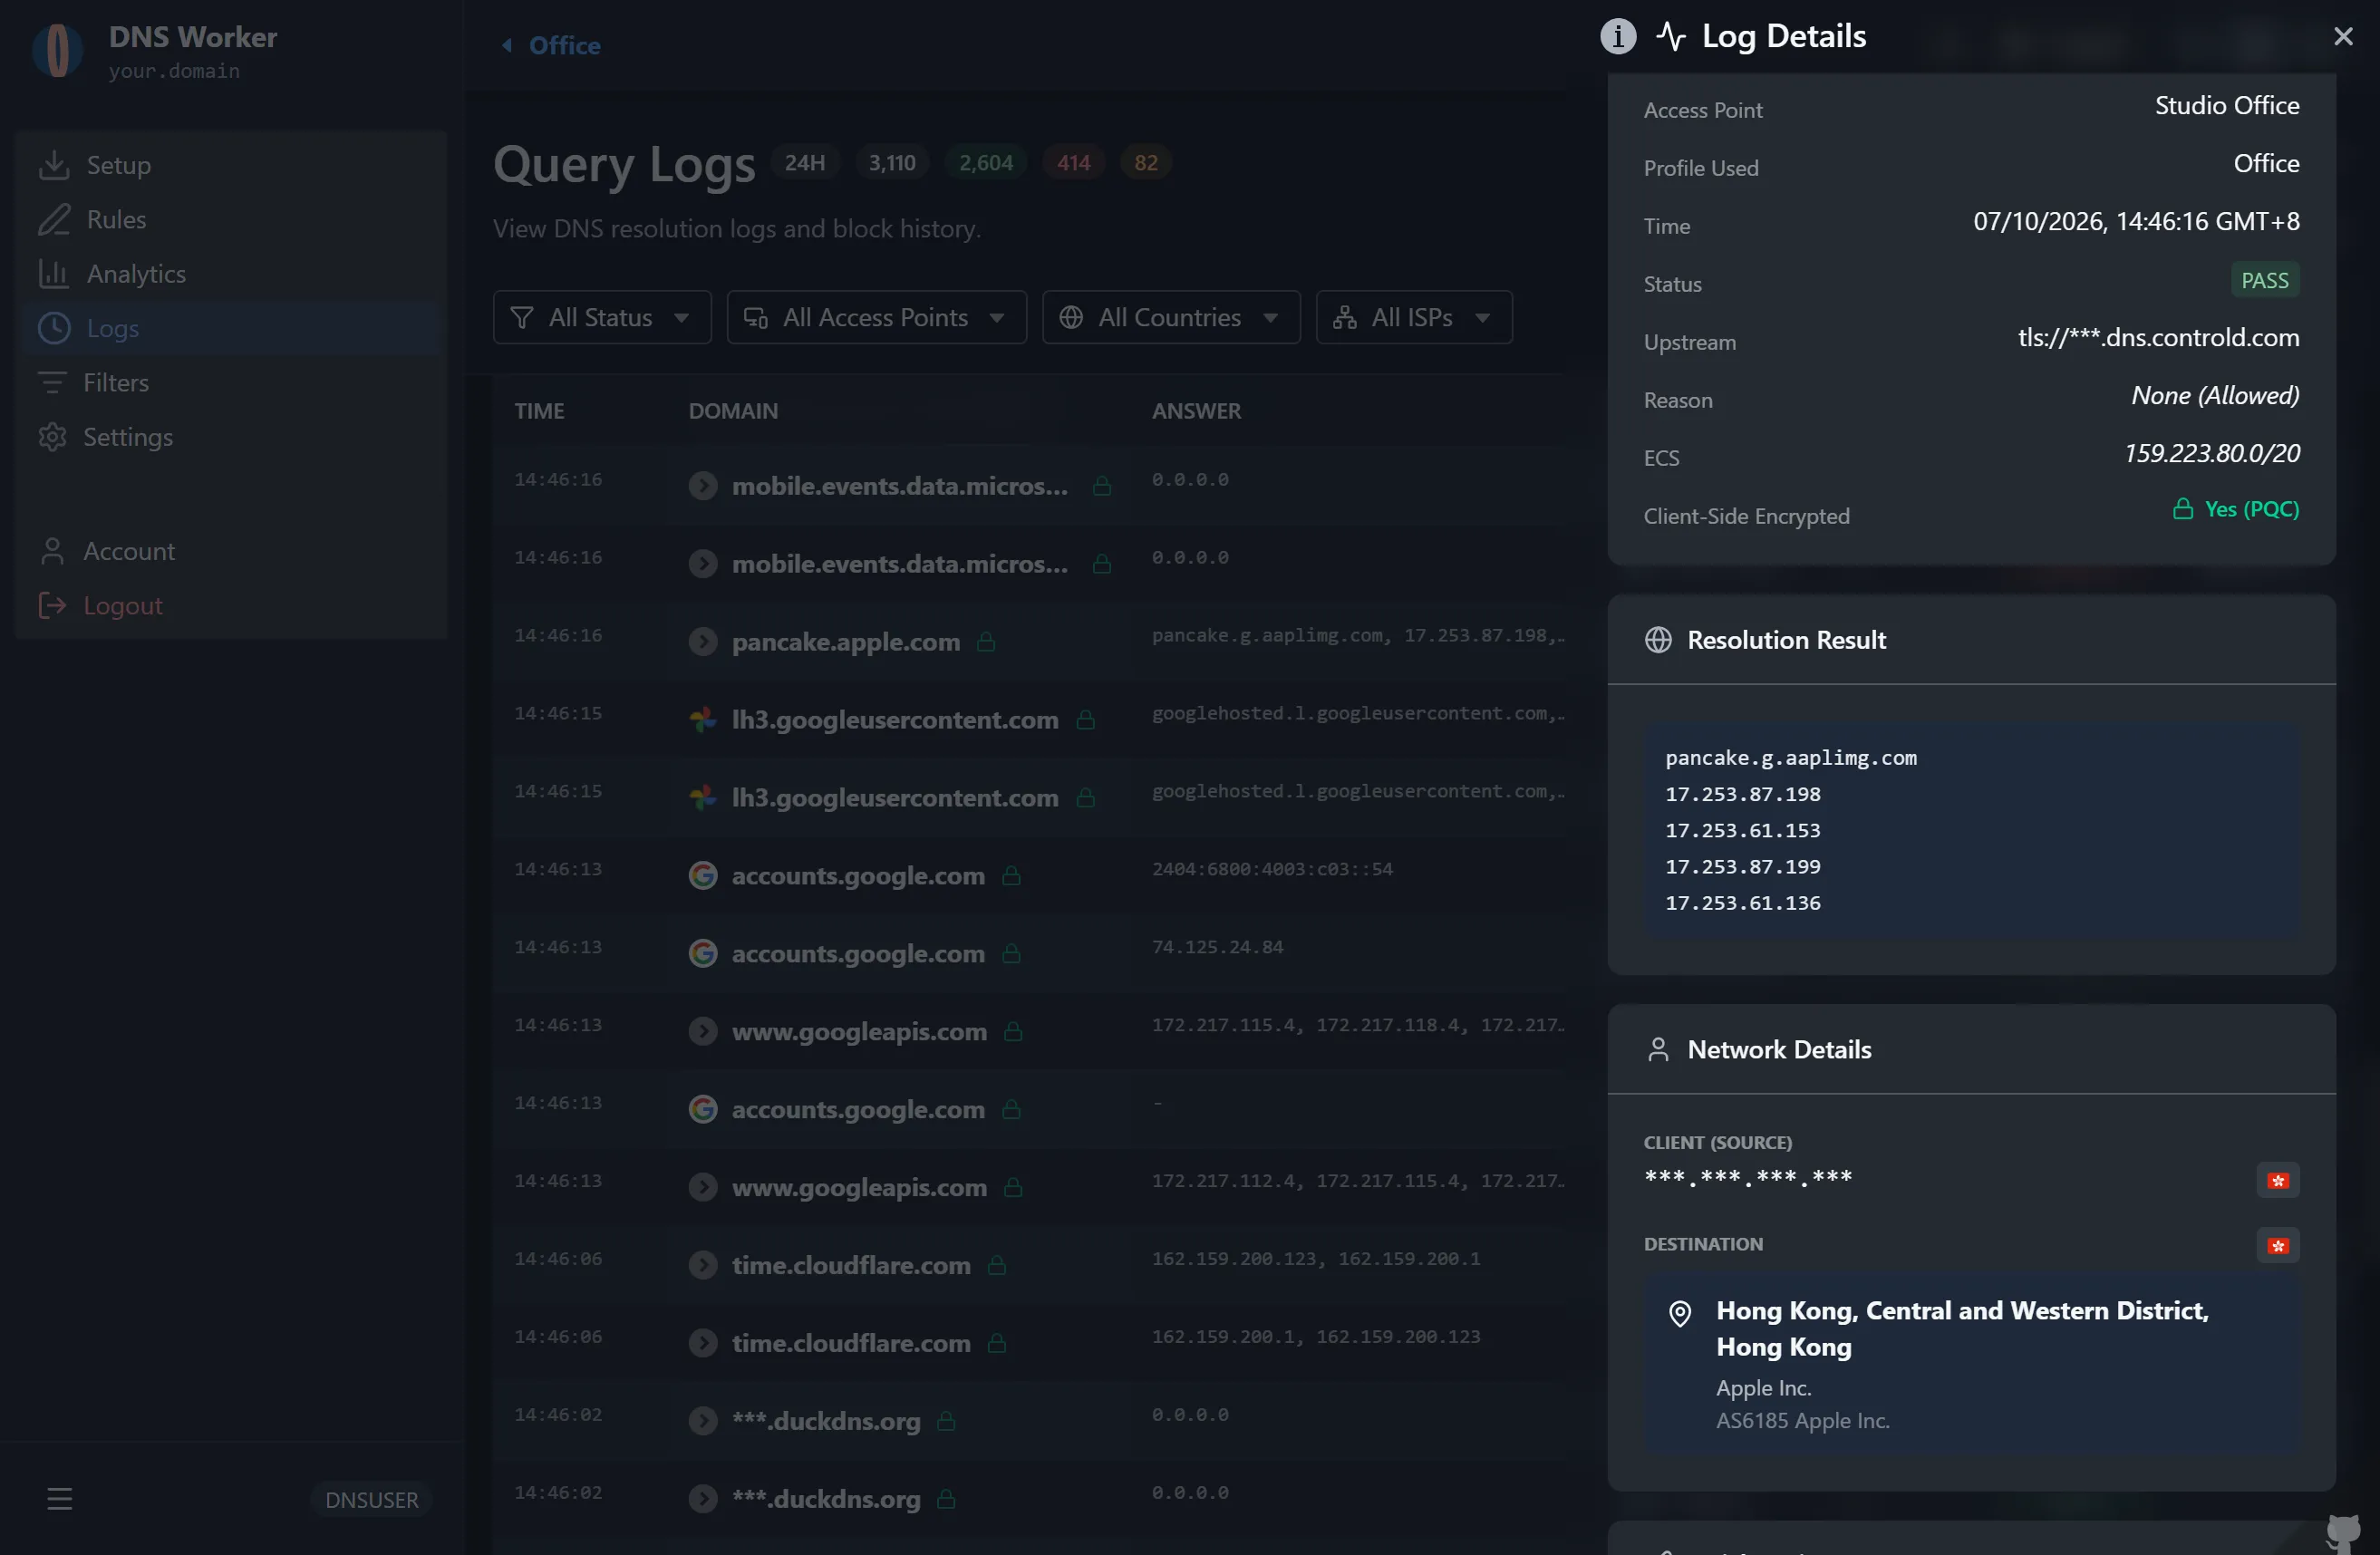The width and height of the screenshot is (2380, 1555).
Task: Click the Setup download icon
Action: click(x=54, y=165)
